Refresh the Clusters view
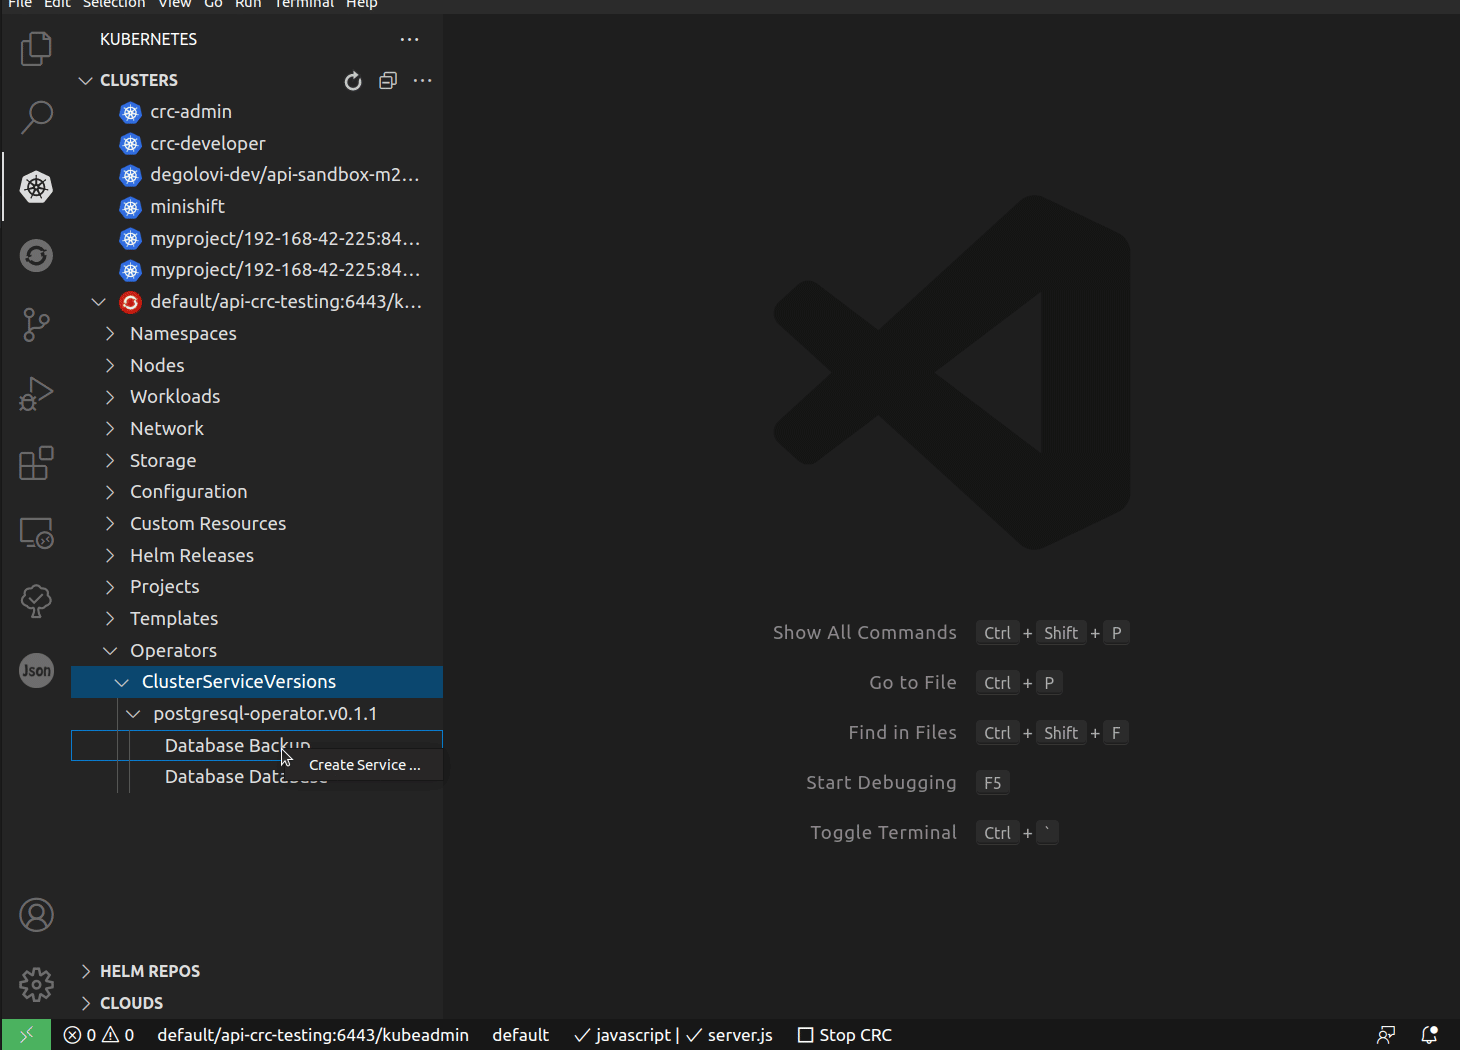1460x1050 pixels. click(x=353, y=81)
